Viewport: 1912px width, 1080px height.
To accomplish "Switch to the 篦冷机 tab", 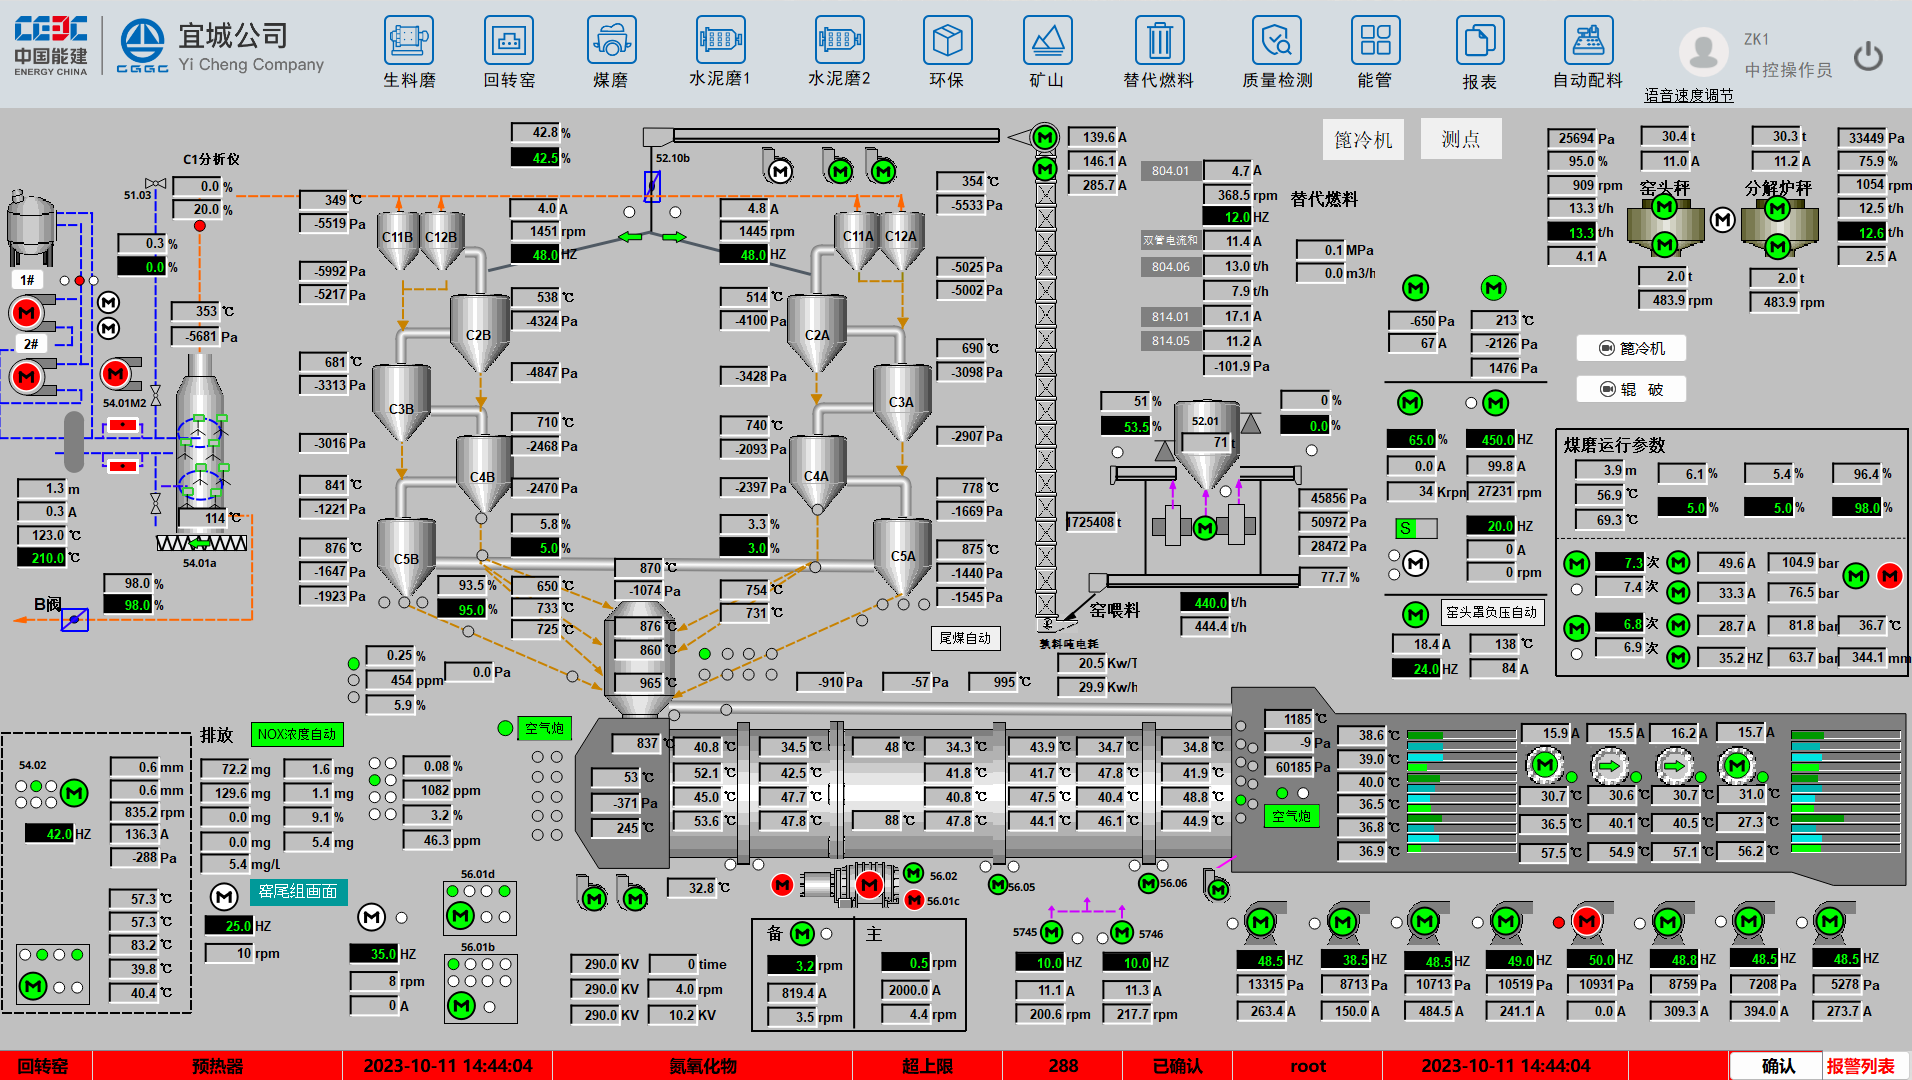I will click(x=1363, y=139).
